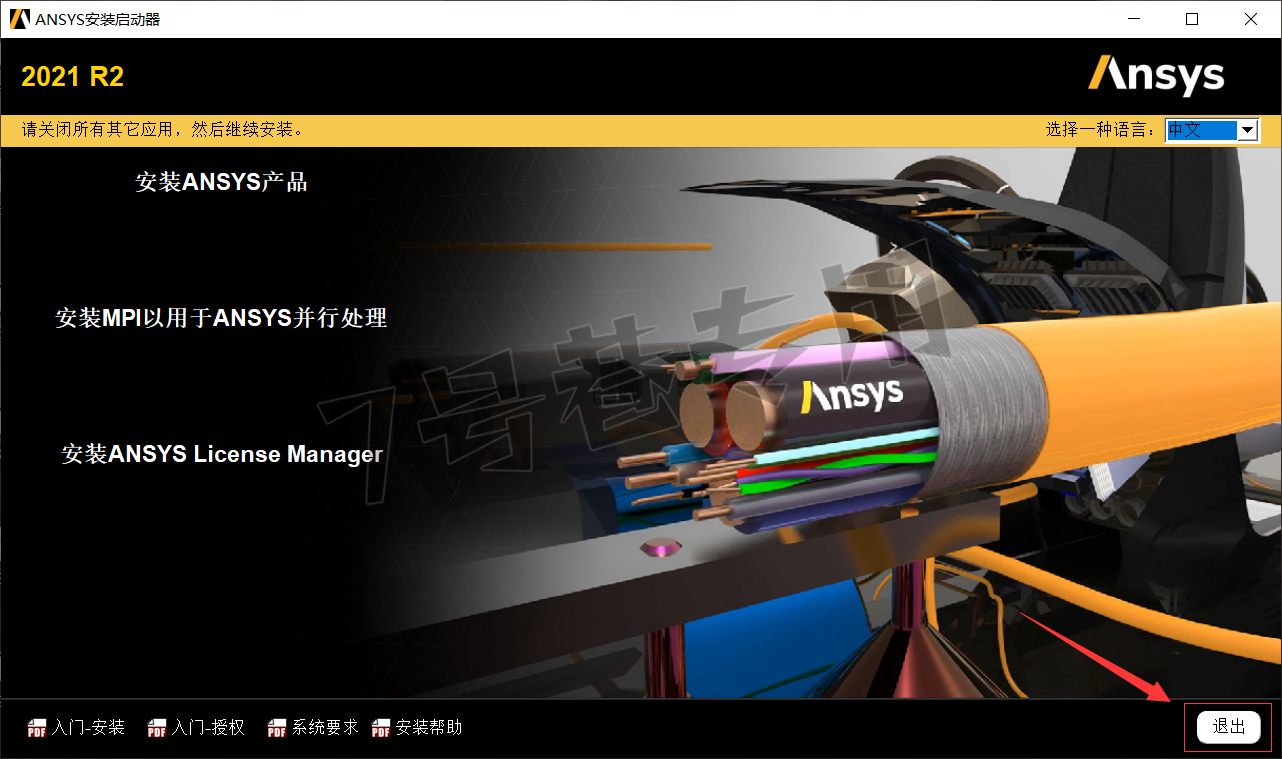Screen dimensions: 1282x759
Task: Click the 退出 button
Action: (x=1229, y=727)
